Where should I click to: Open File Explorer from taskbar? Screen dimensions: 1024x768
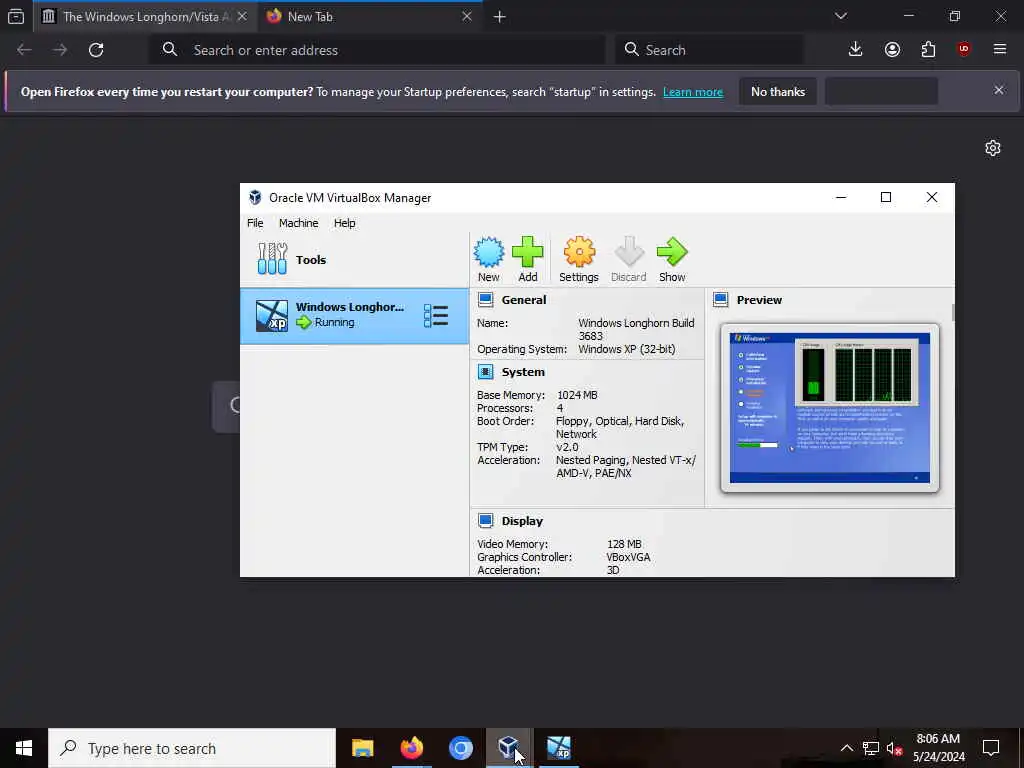click(x=362, y=748)
